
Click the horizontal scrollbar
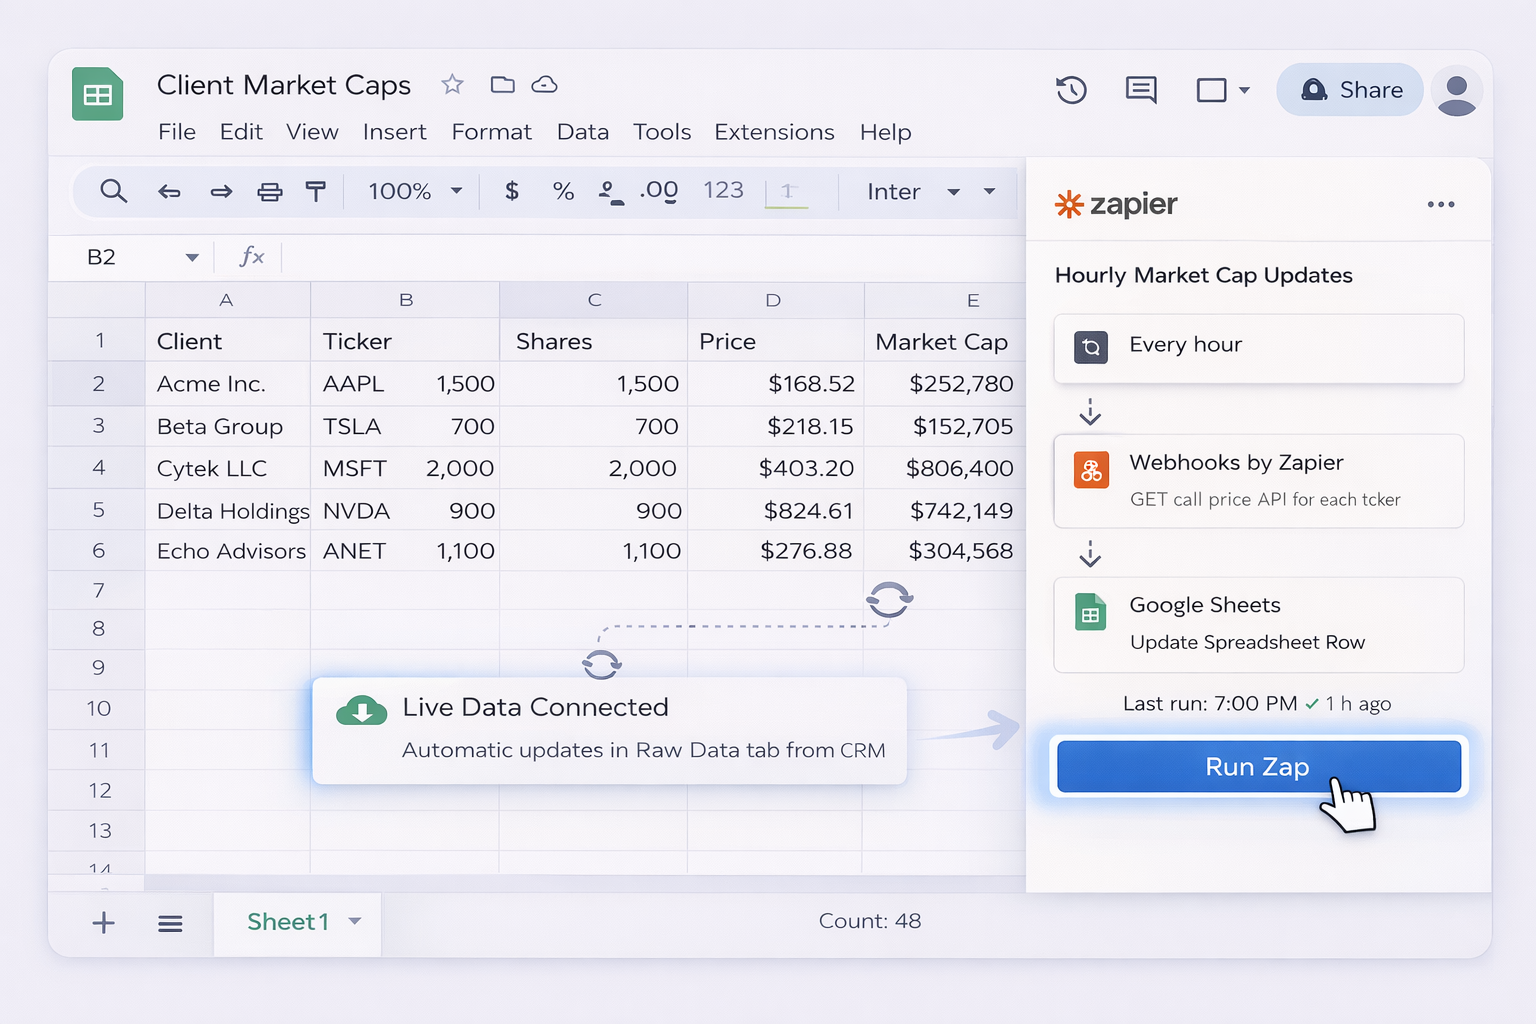585,883
